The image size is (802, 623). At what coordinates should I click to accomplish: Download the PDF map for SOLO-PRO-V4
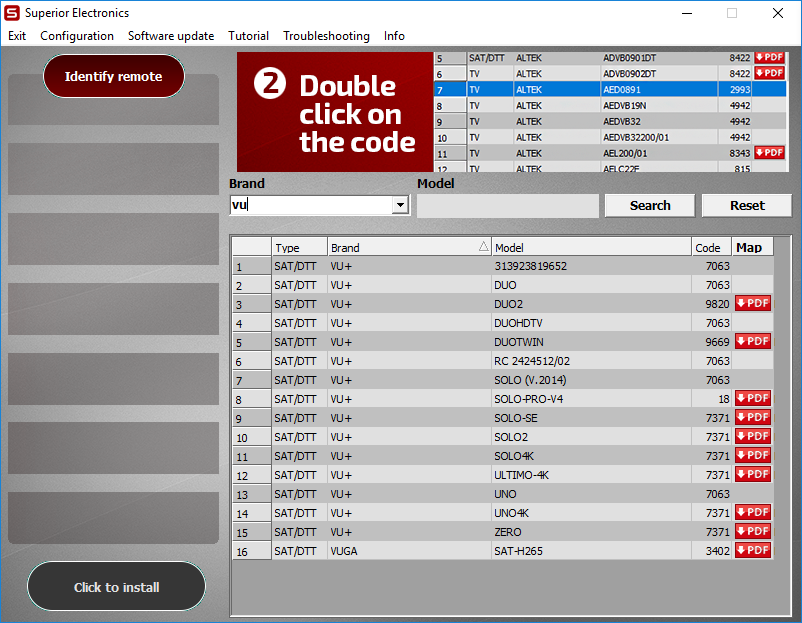[x=752, y=398]
